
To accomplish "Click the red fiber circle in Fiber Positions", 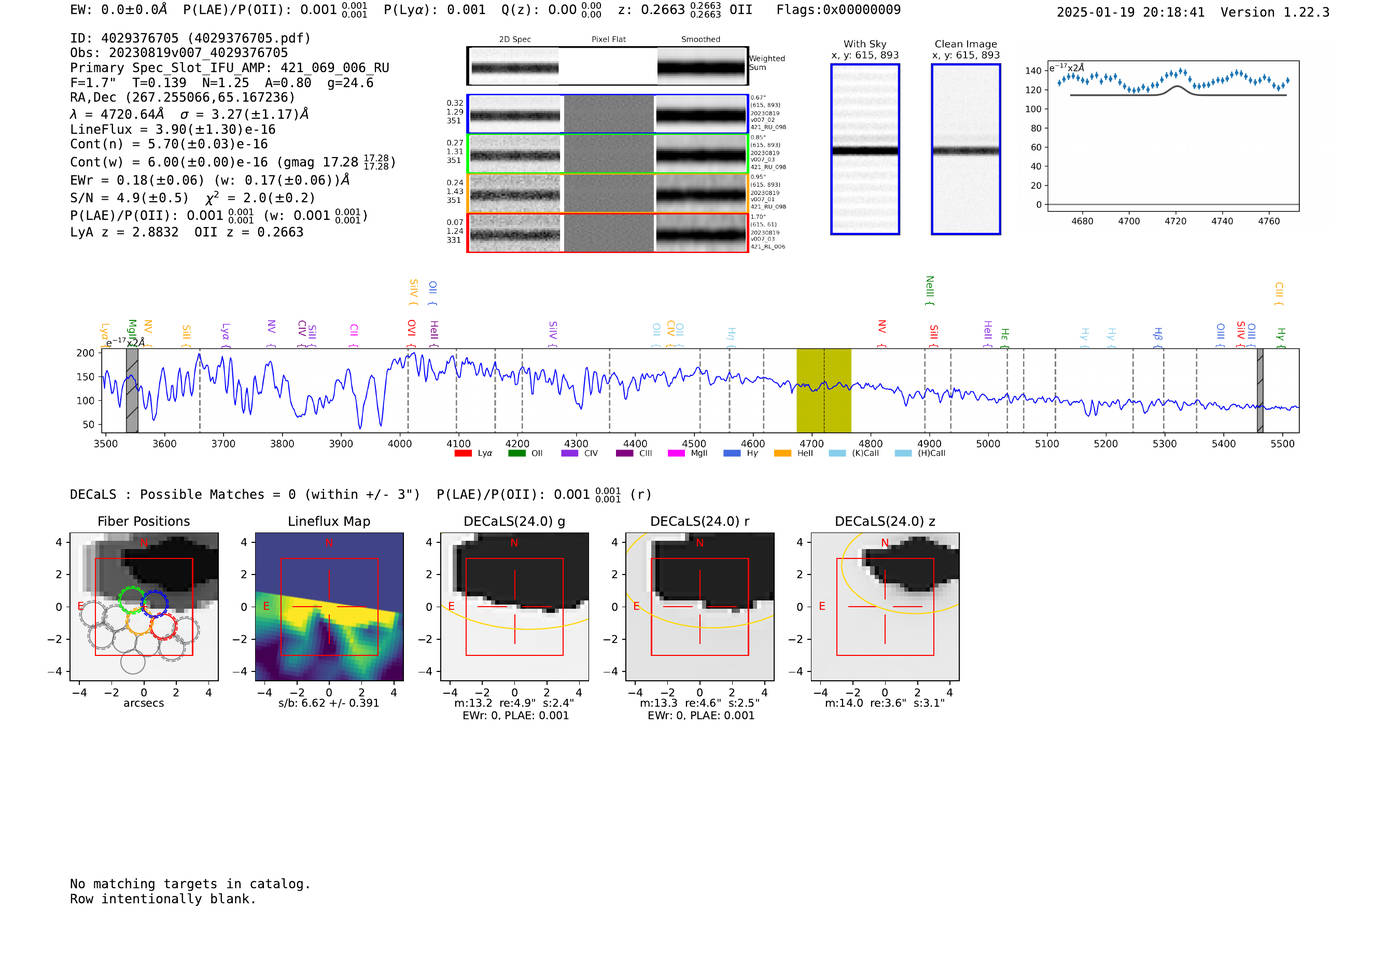I will tap(163, 627).
